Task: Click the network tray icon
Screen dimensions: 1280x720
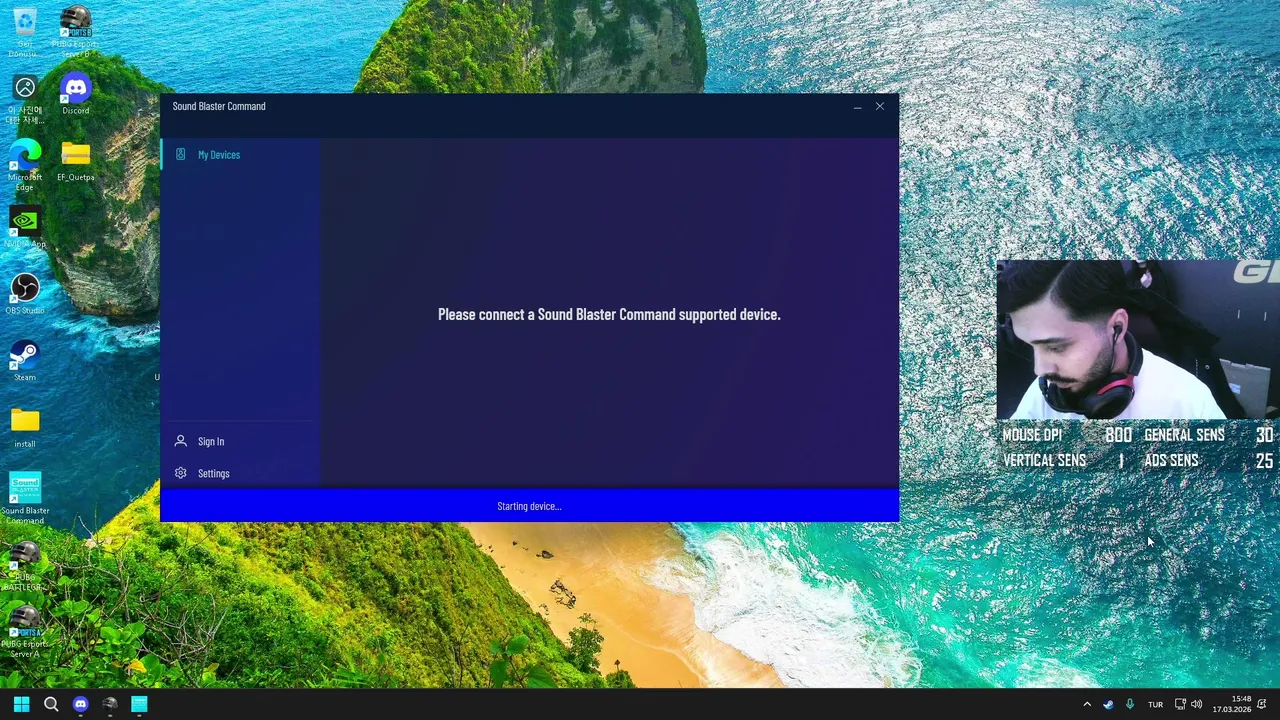Action: click(1180, 704)
